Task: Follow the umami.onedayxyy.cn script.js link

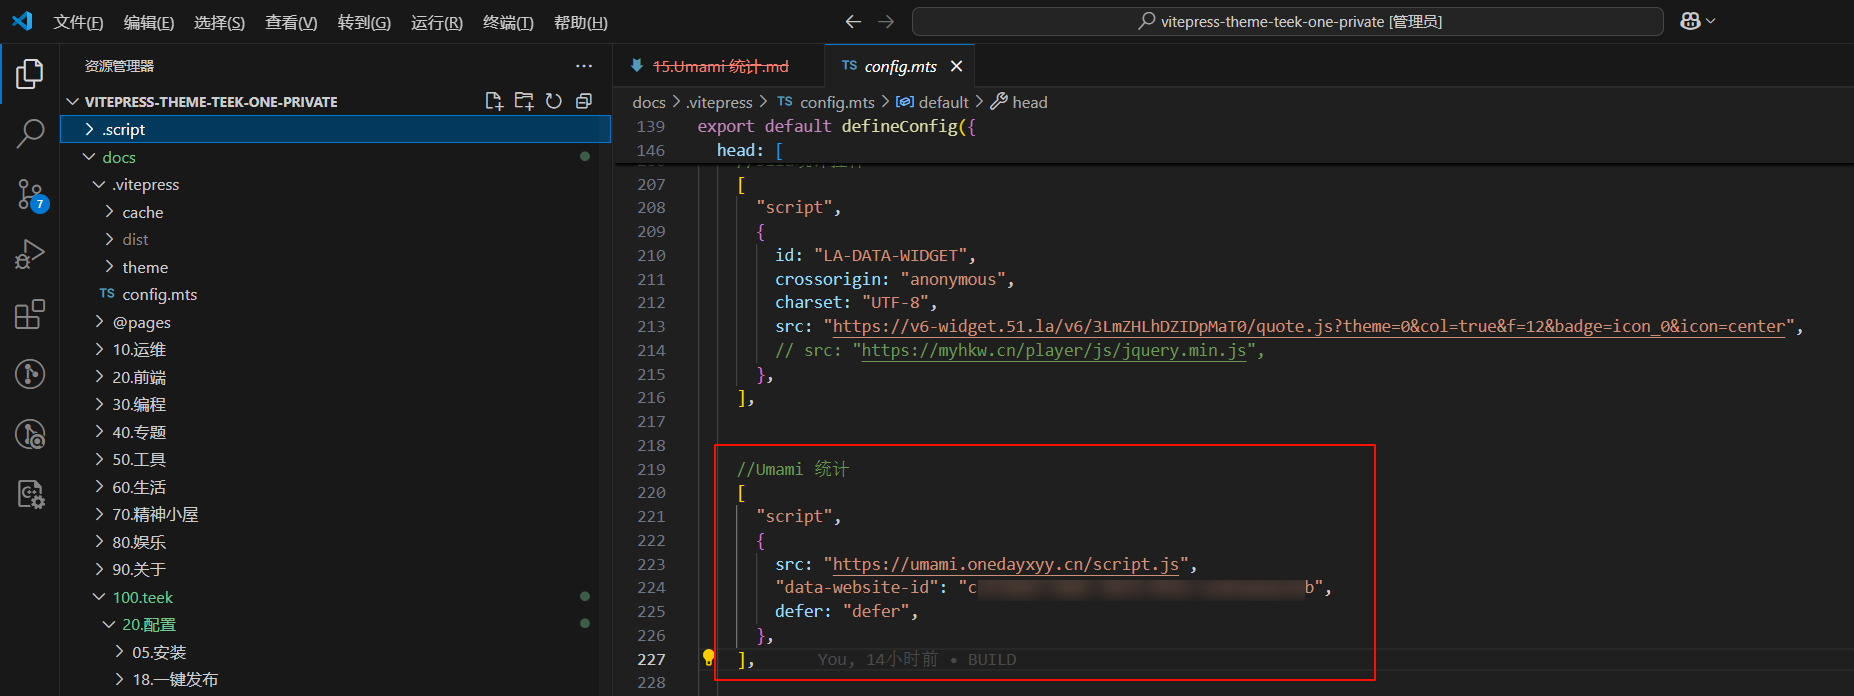Action: 1006,564
